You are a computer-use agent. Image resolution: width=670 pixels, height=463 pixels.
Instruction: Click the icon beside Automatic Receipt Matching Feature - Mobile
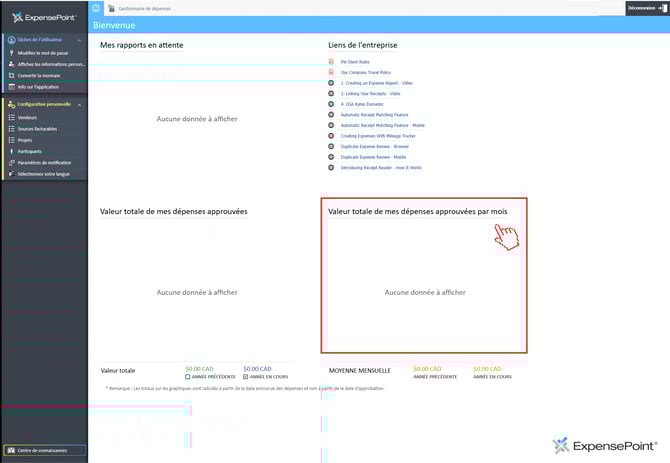point(331,125)
